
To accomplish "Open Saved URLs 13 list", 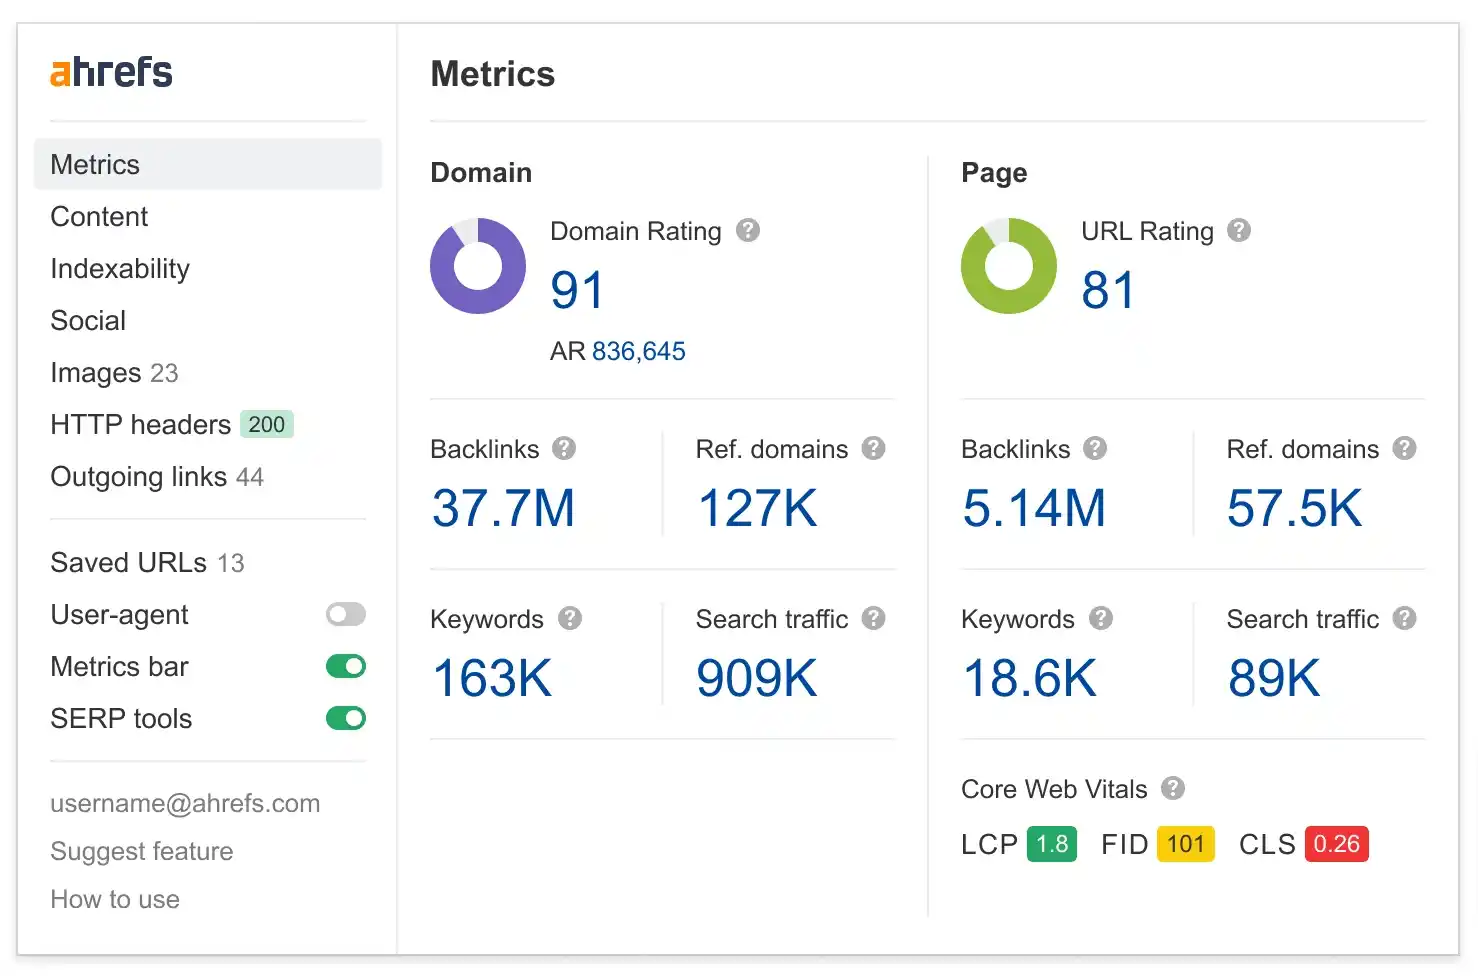I will 147,562.
